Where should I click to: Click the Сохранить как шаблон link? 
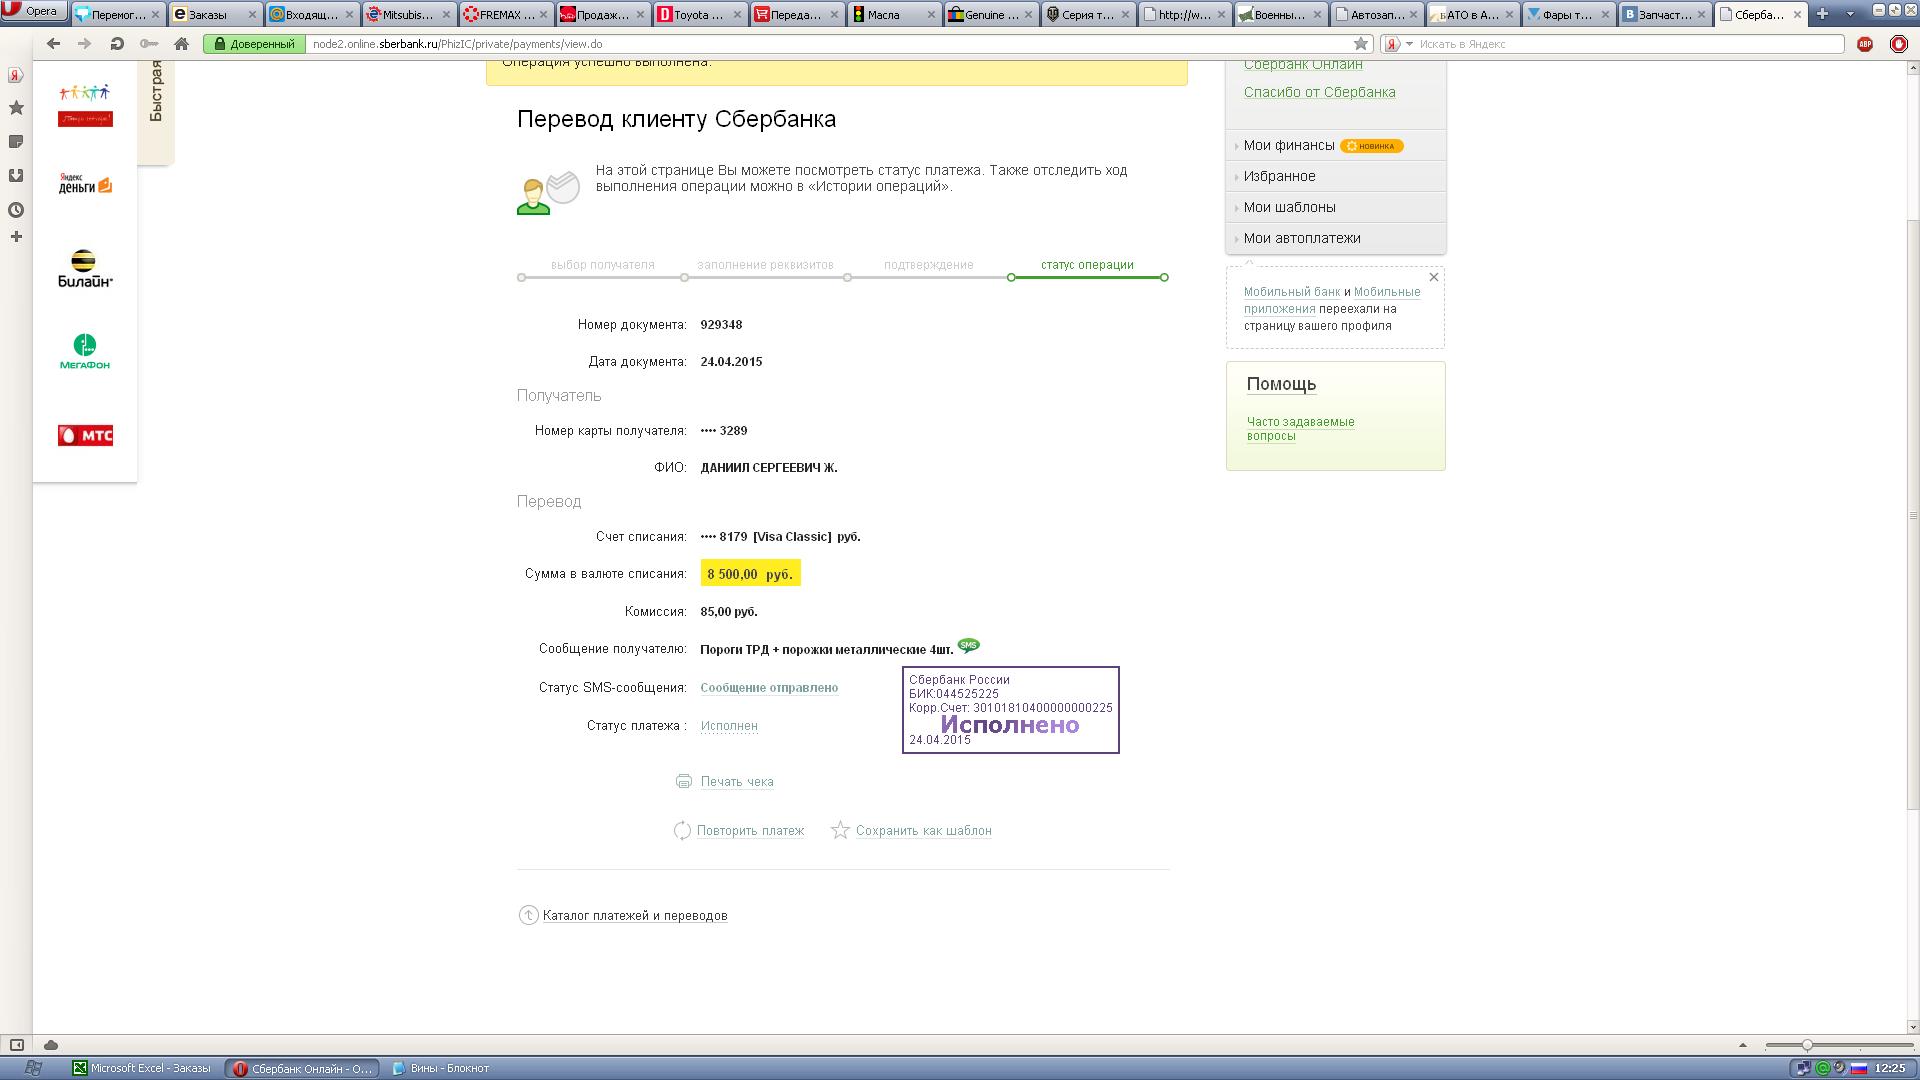[x=924, y=831]
